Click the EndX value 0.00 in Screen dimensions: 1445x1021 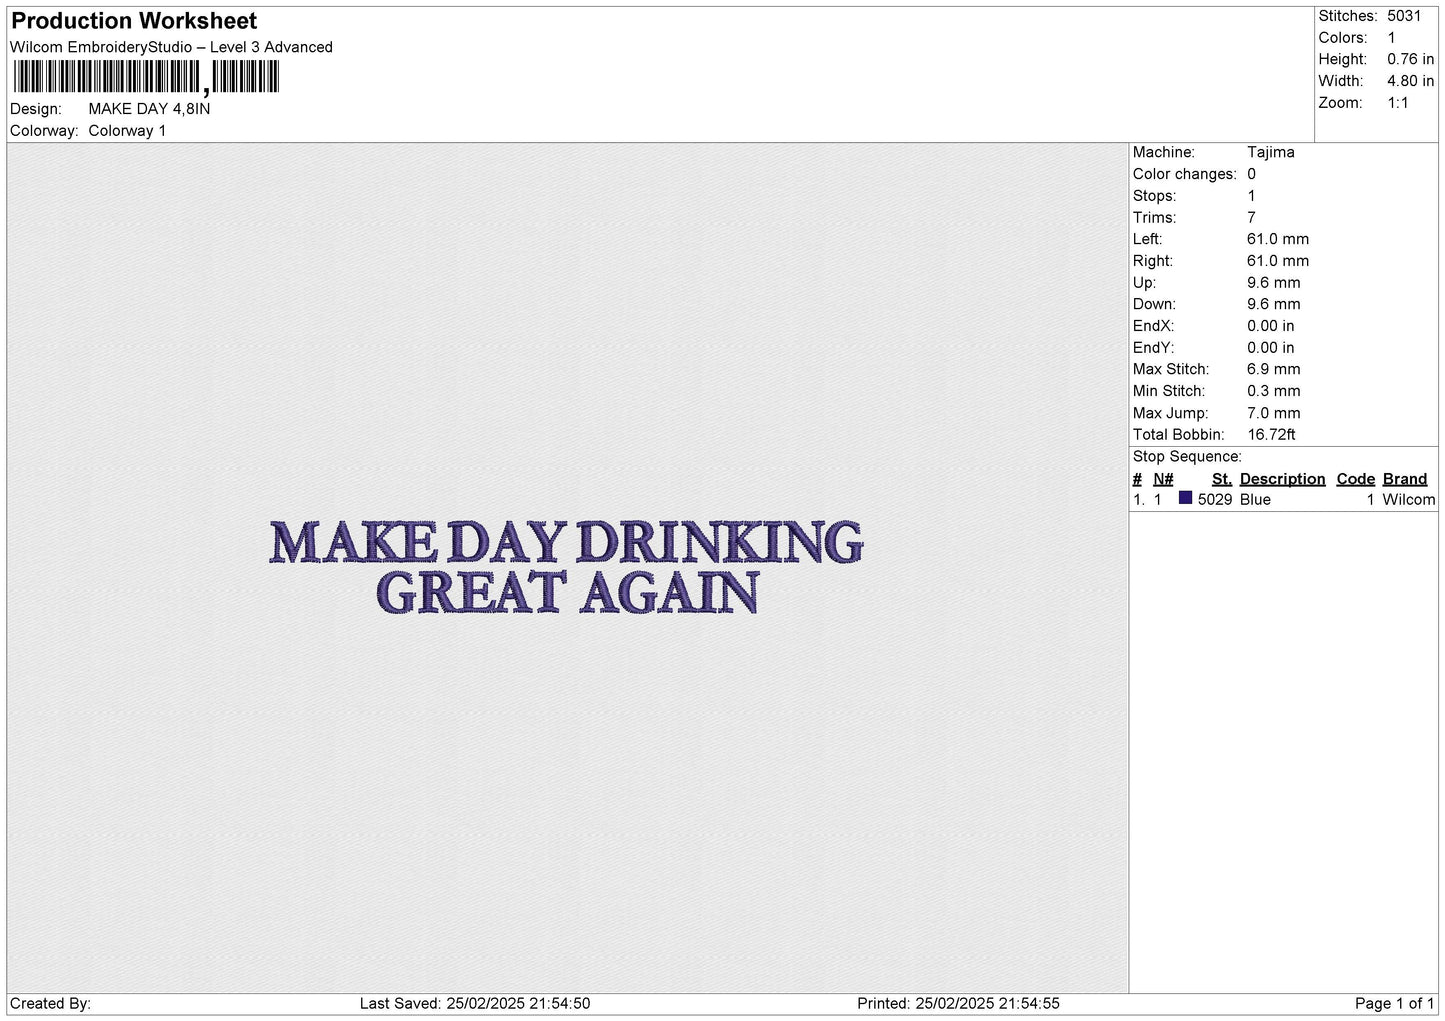coord(1270,326)
